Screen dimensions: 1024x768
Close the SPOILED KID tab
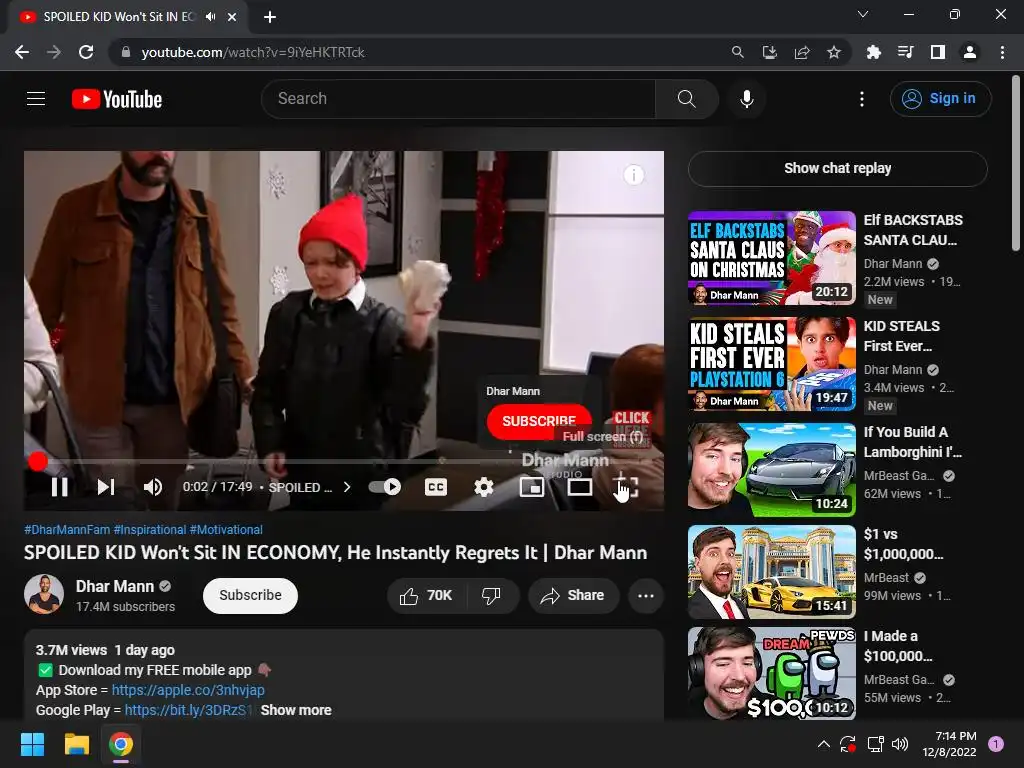pos(231,17)
